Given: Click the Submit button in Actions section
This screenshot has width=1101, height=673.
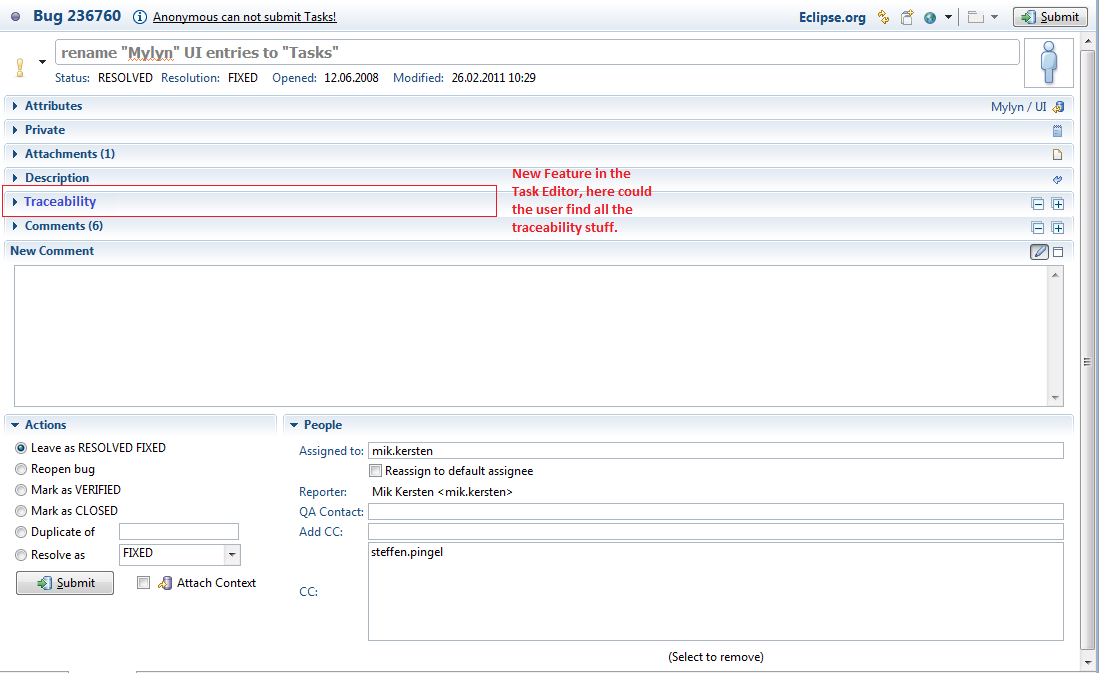Looking at the screenshot, I should 65,583.
